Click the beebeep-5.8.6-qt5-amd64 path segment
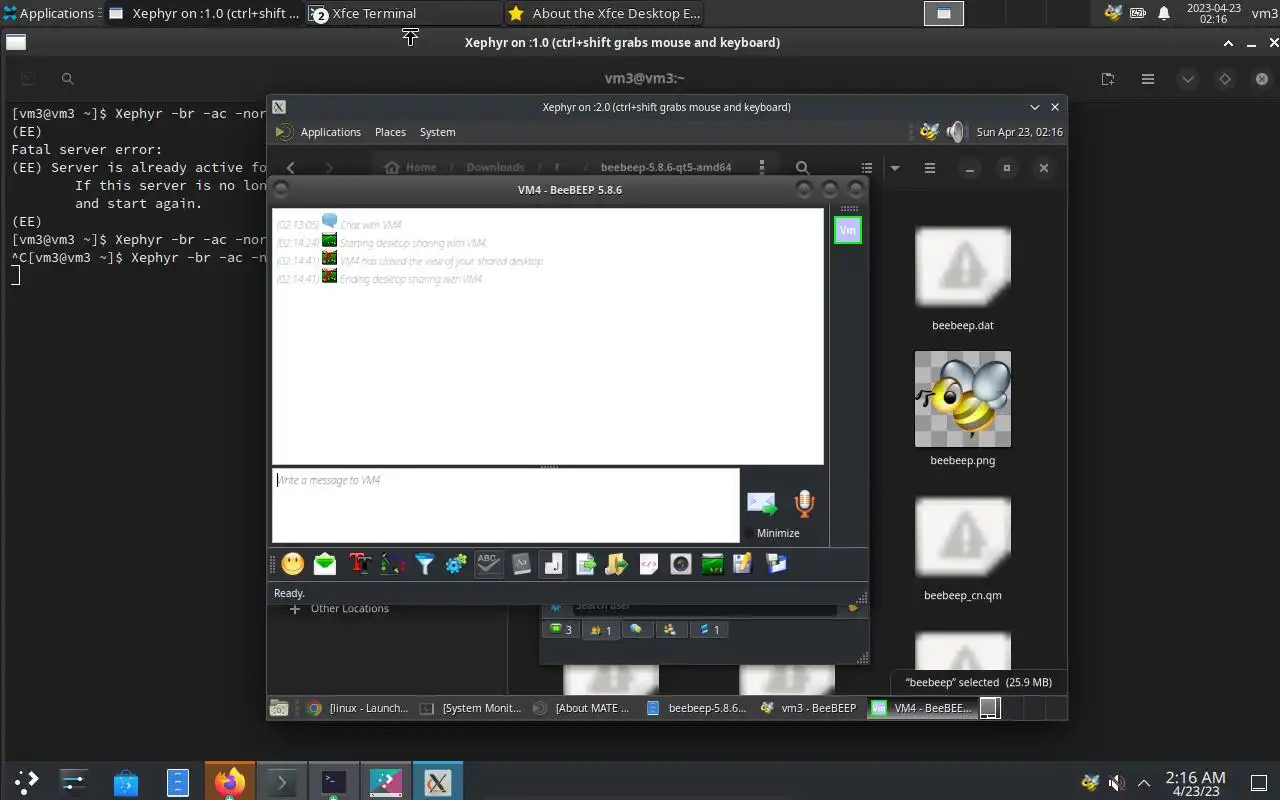The image size is (1280, 800). tap(665, 168)
